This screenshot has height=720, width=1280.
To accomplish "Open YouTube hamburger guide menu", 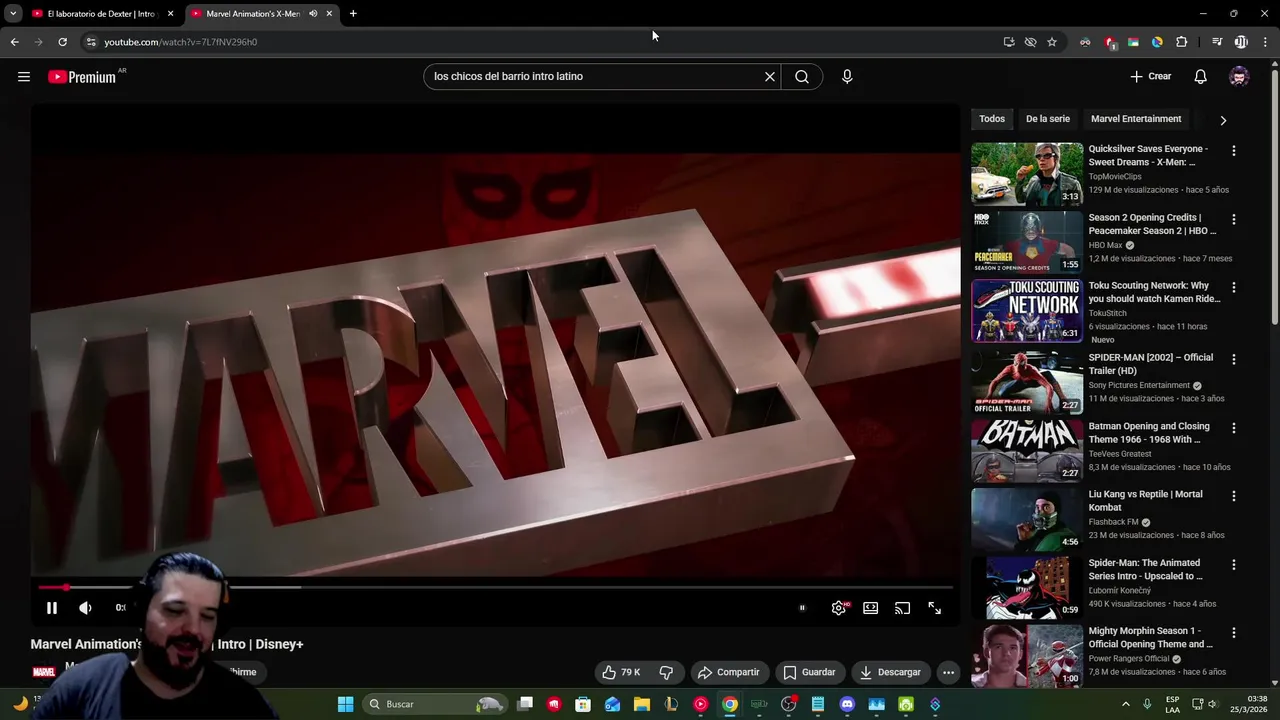I will tap(24, 76).
